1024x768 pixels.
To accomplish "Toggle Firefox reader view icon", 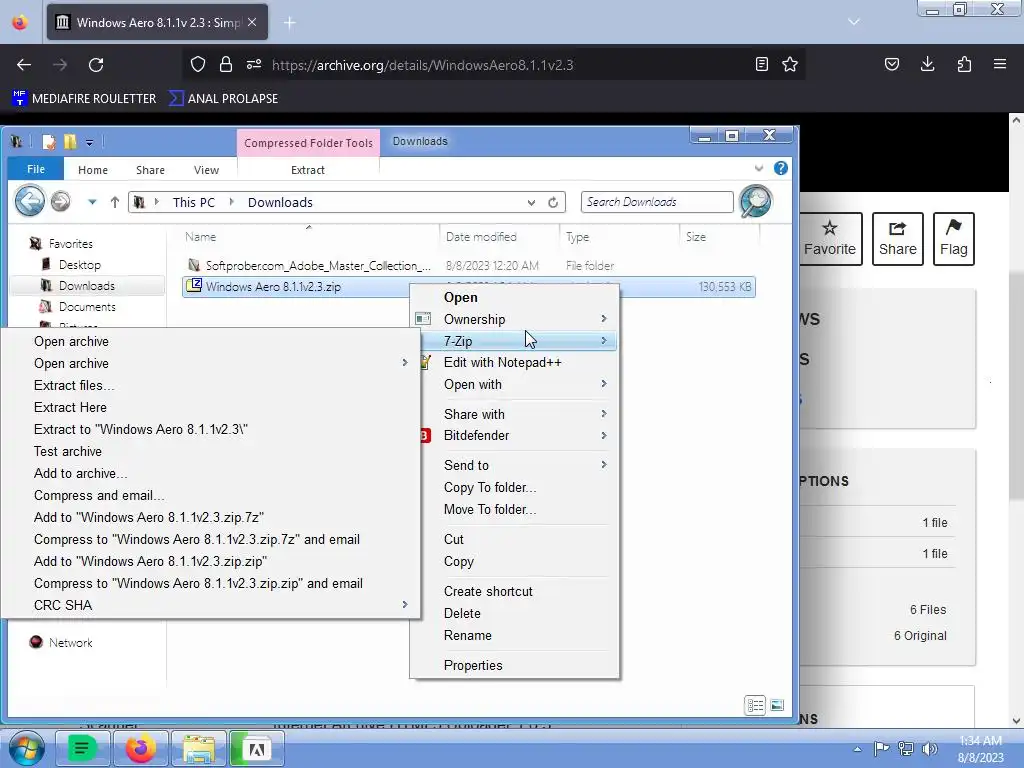I will tap(761, 64).
